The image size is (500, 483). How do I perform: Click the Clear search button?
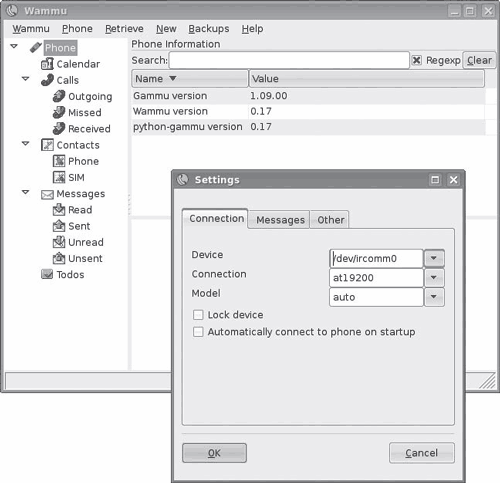[479, 60]
